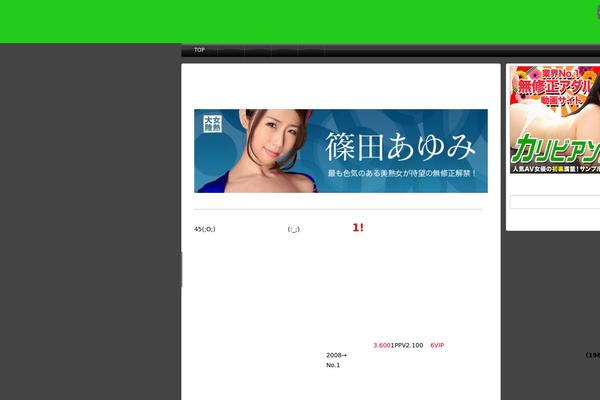The width and height of the screenshot is (600, 400).
Task: Click the small handle on content's left edge
Action: [x=182, y=270]
